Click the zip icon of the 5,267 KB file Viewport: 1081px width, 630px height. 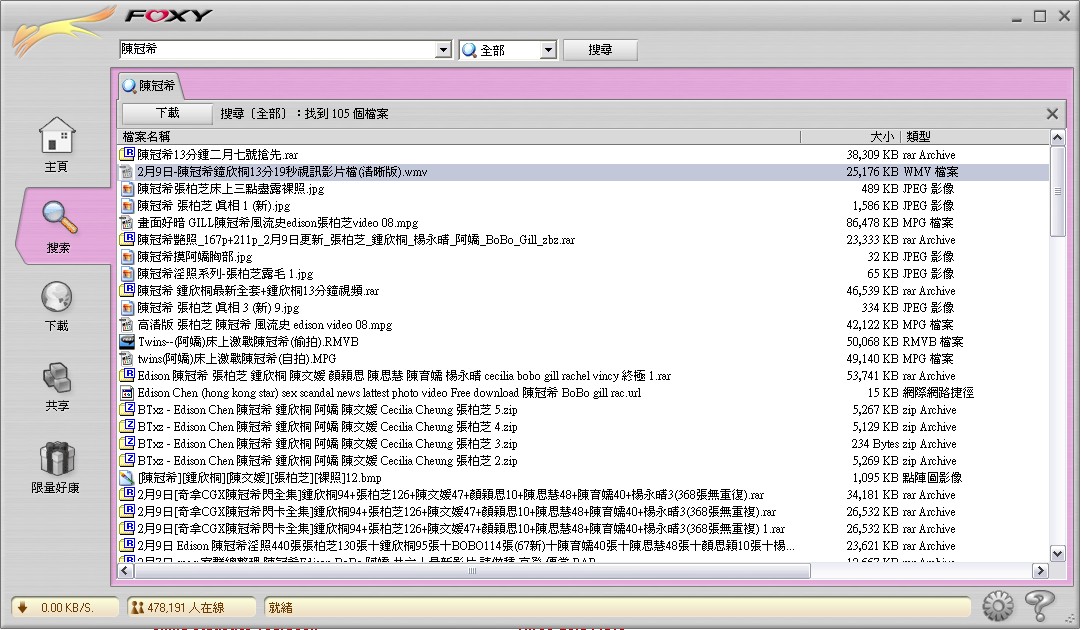(x=127, y=409)
